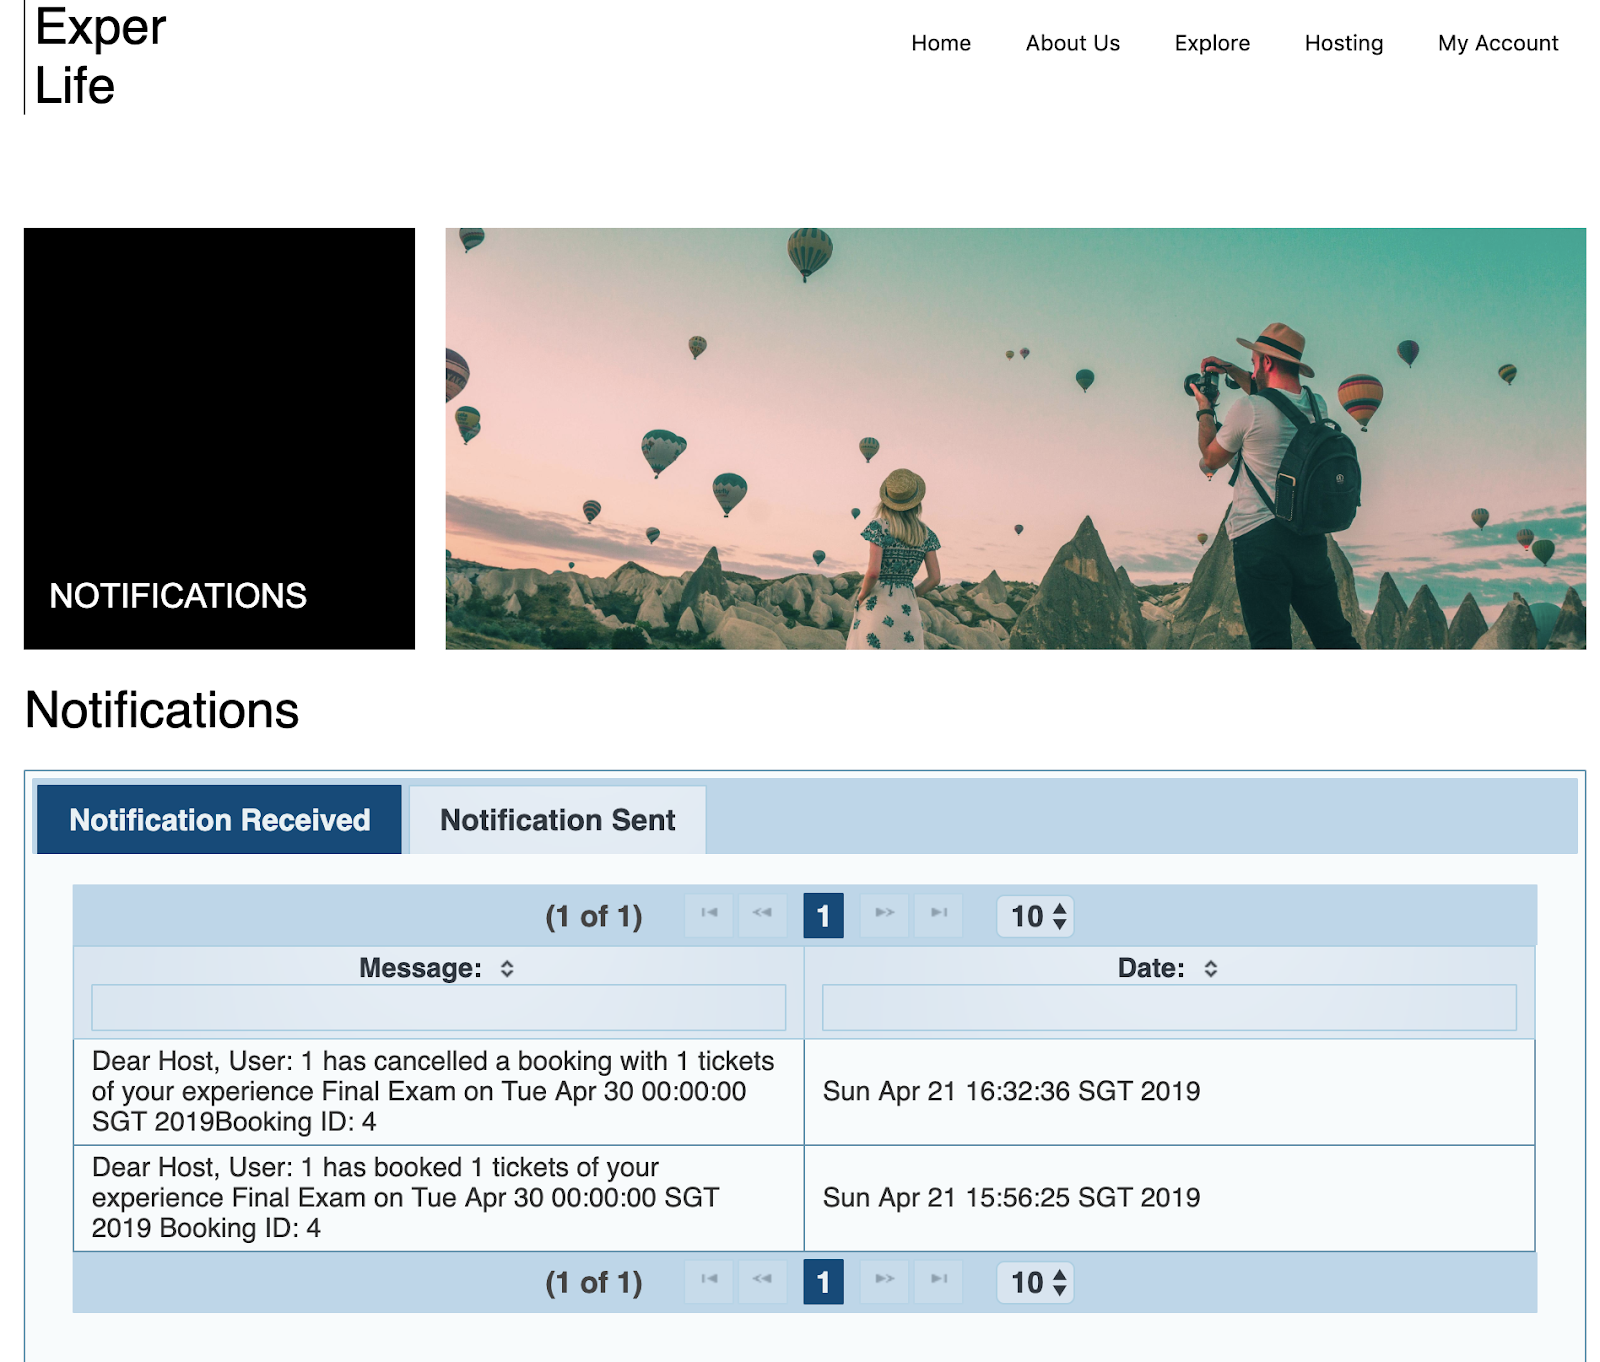The width and height of the screenshot is (1600, 1362).
Task: Select the cancelled booking notification message
Action: [x=433, y=1091]
